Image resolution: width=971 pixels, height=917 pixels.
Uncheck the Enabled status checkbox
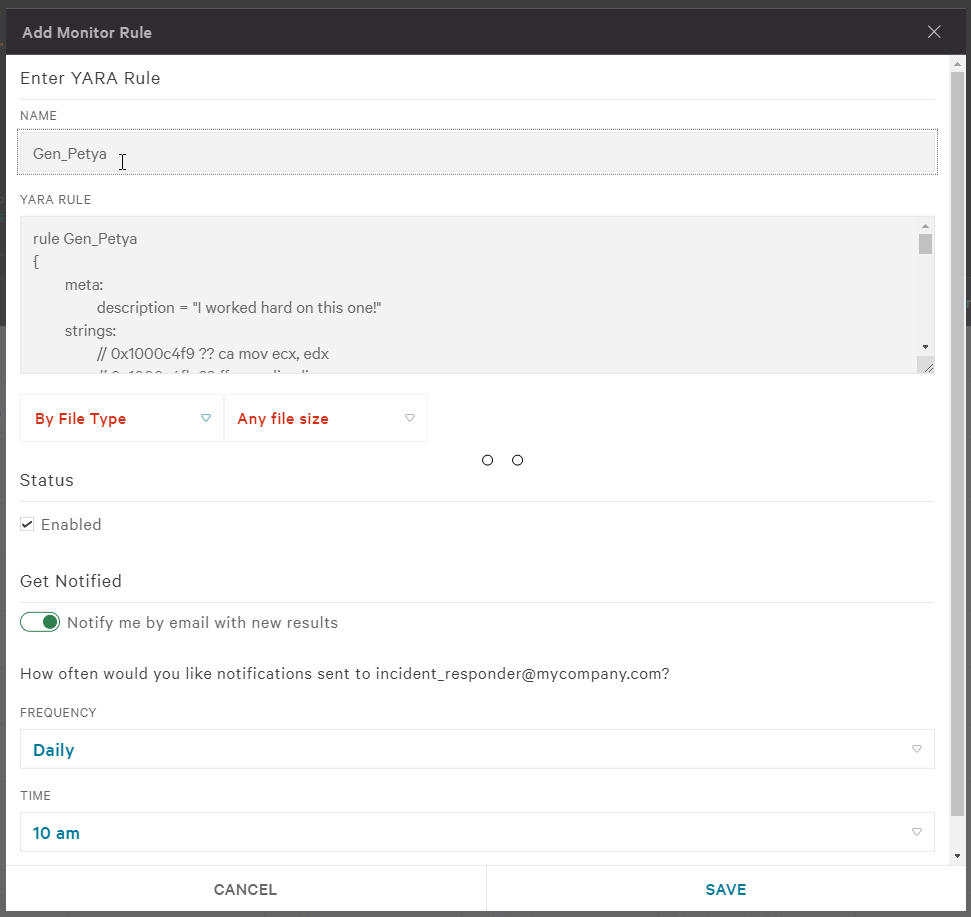[x=27, y=524]
